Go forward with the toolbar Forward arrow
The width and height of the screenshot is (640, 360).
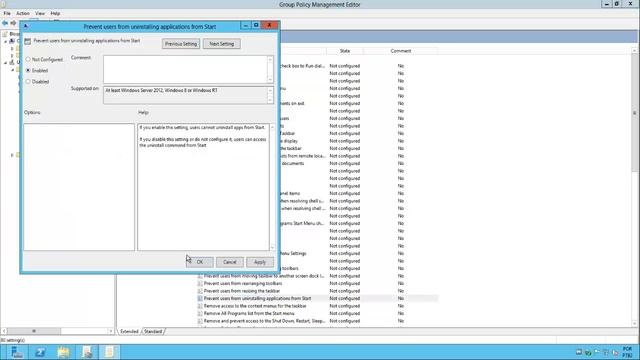[13, 23]
